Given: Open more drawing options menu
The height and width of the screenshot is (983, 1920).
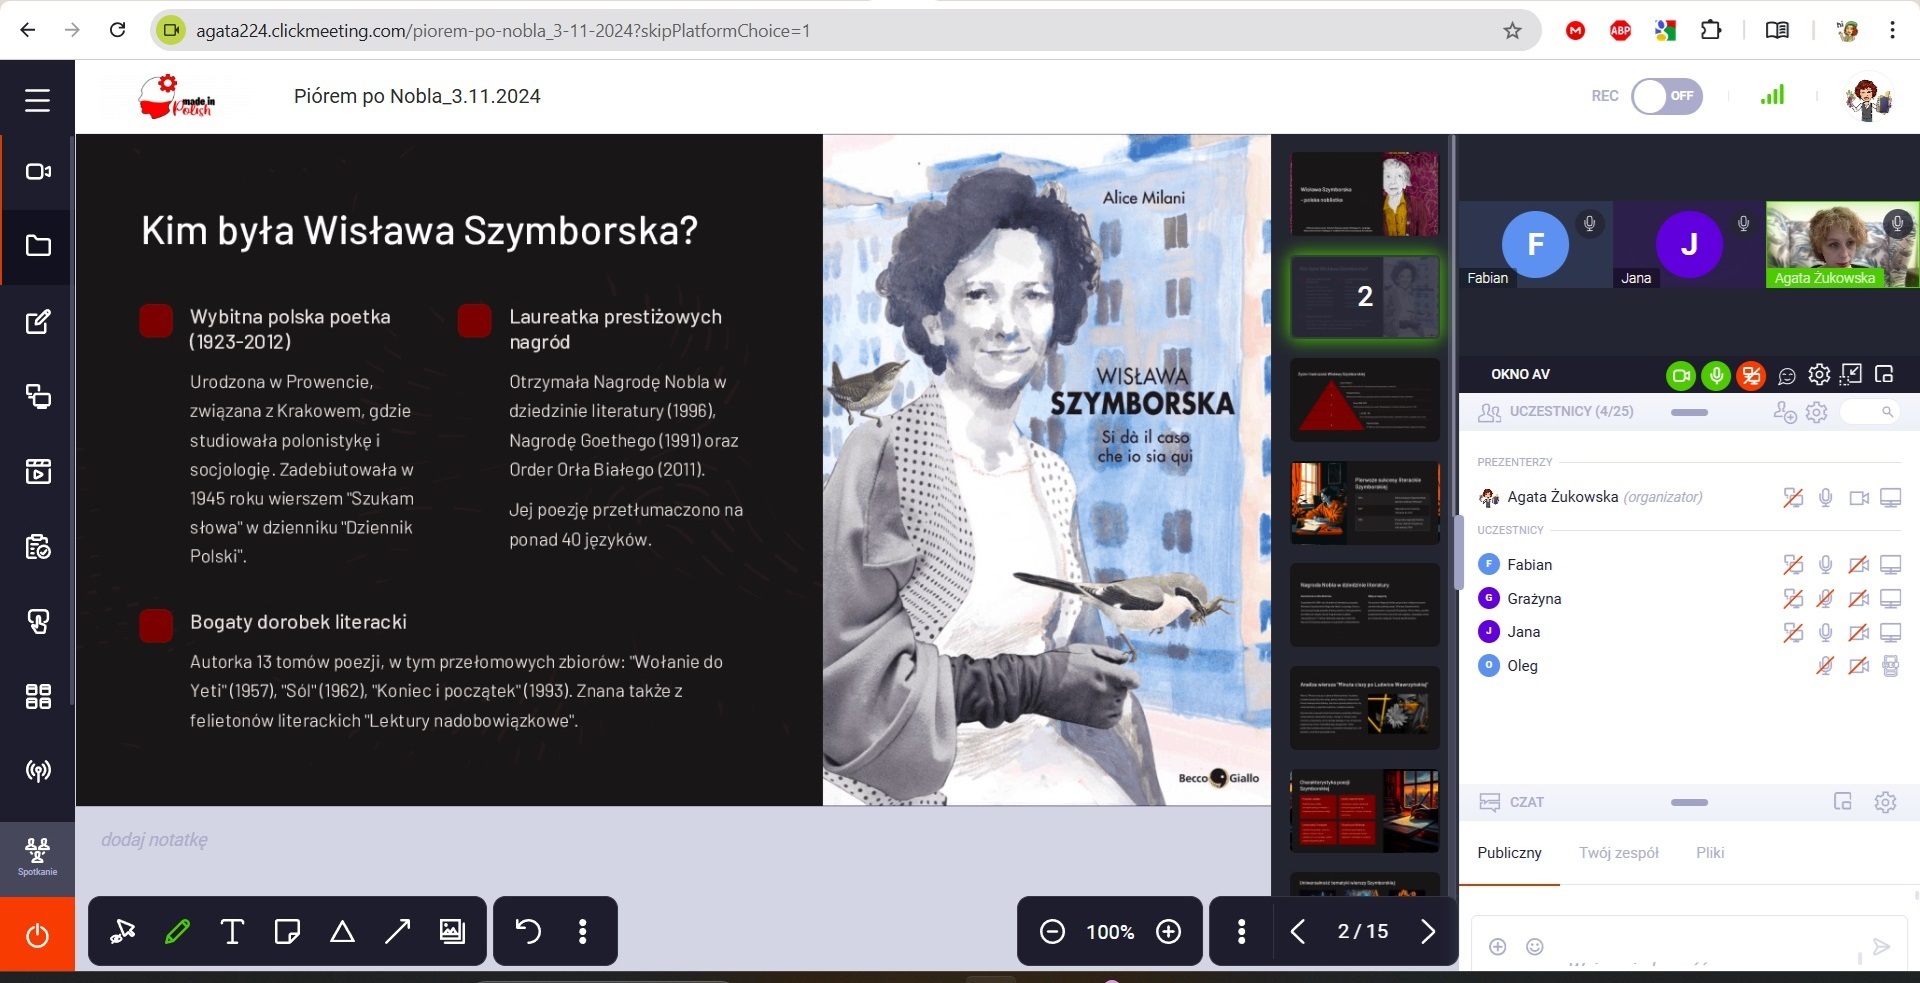Looking at the screenshot, I should [583, 932].
